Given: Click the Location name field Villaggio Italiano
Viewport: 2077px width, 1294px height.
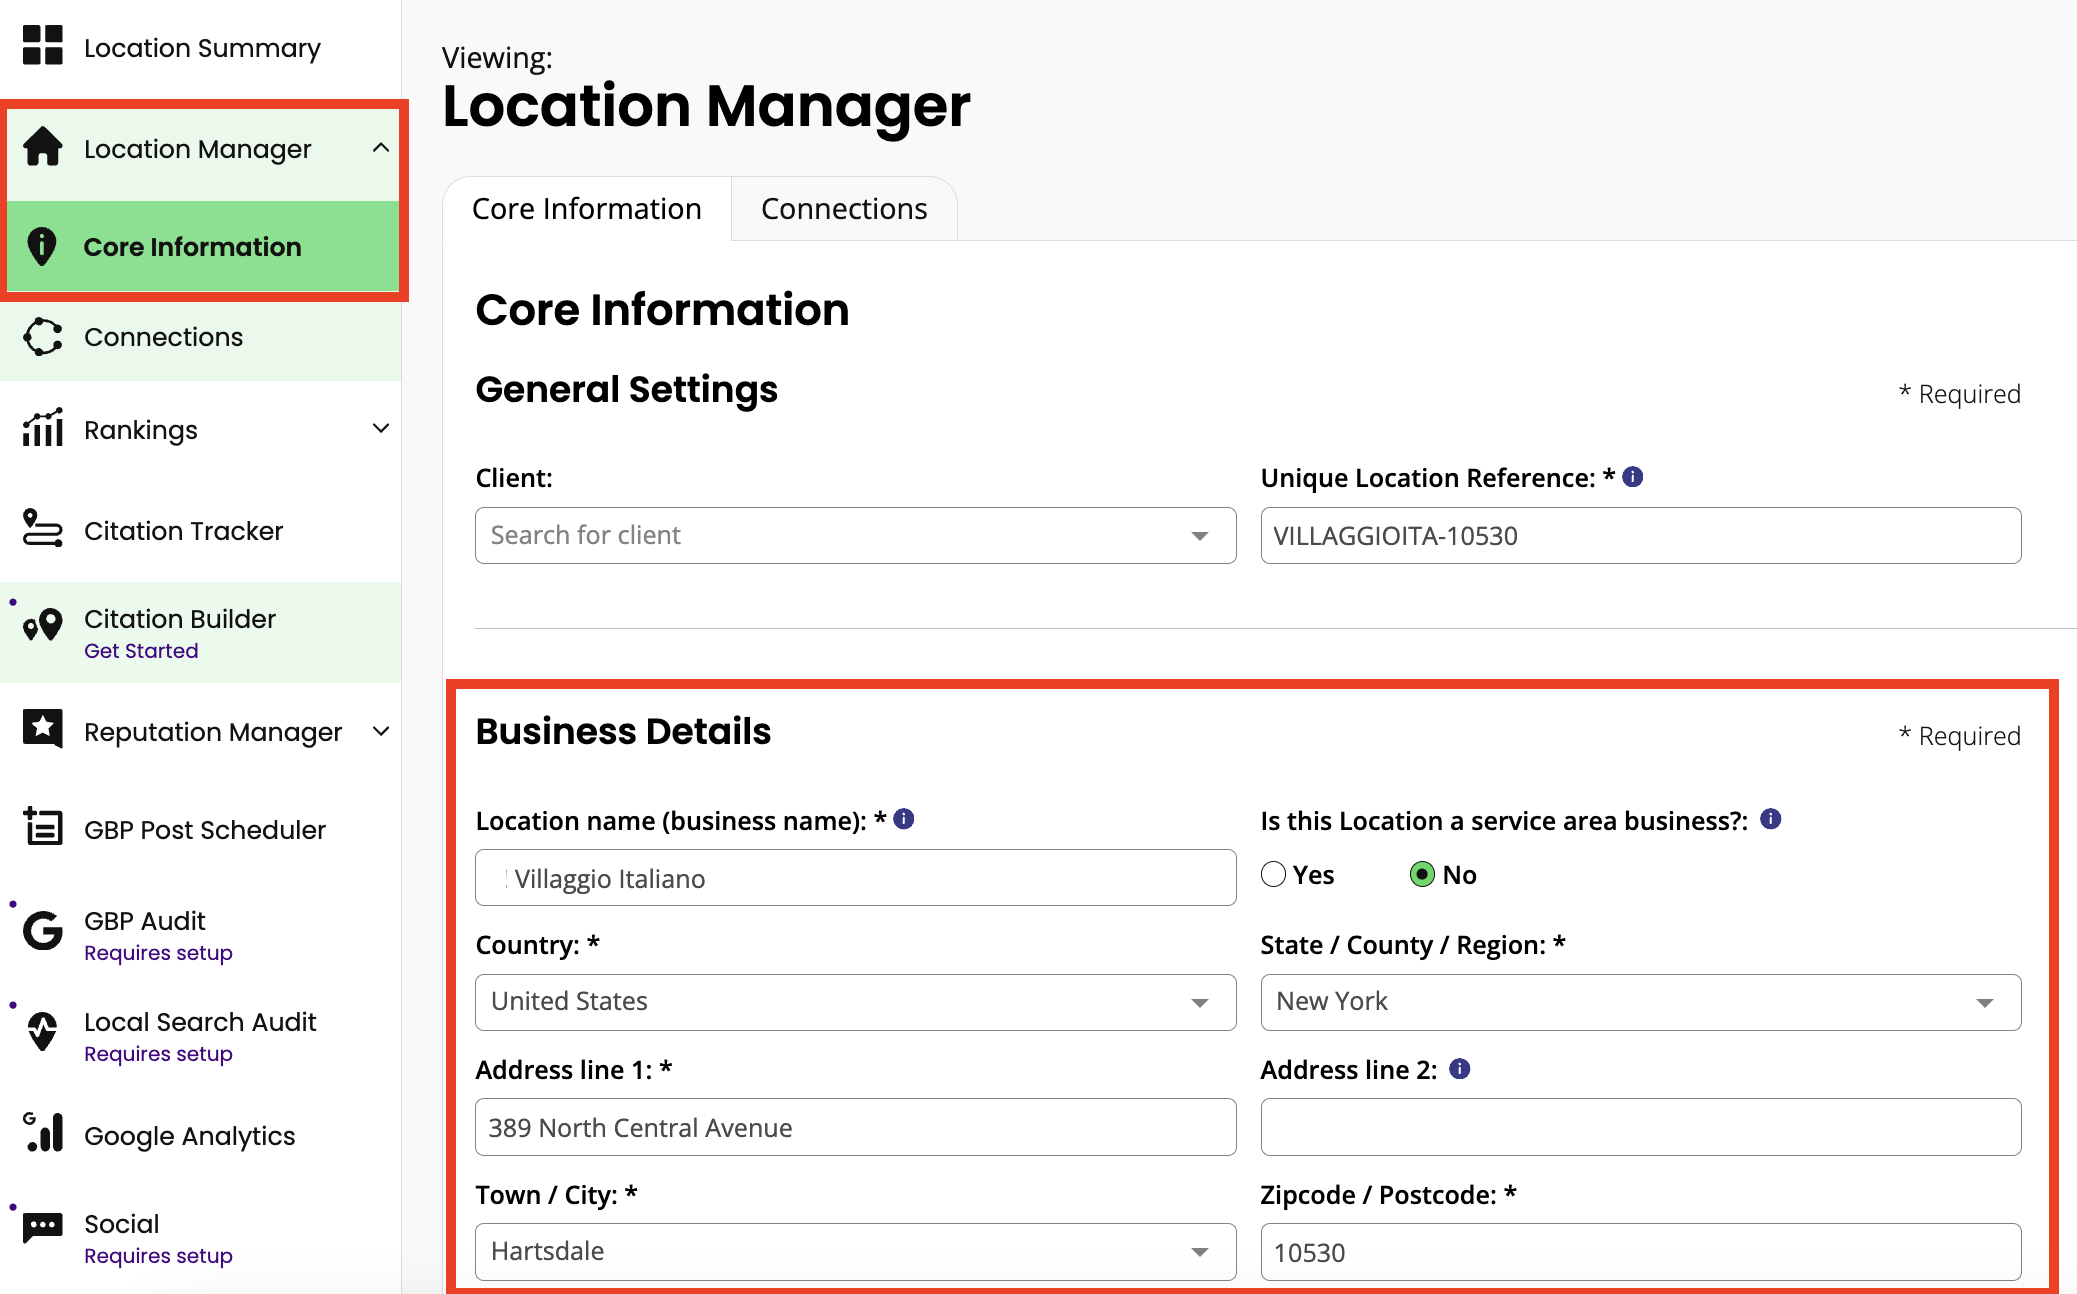Looking at the screenshot, I should point(856,878).
